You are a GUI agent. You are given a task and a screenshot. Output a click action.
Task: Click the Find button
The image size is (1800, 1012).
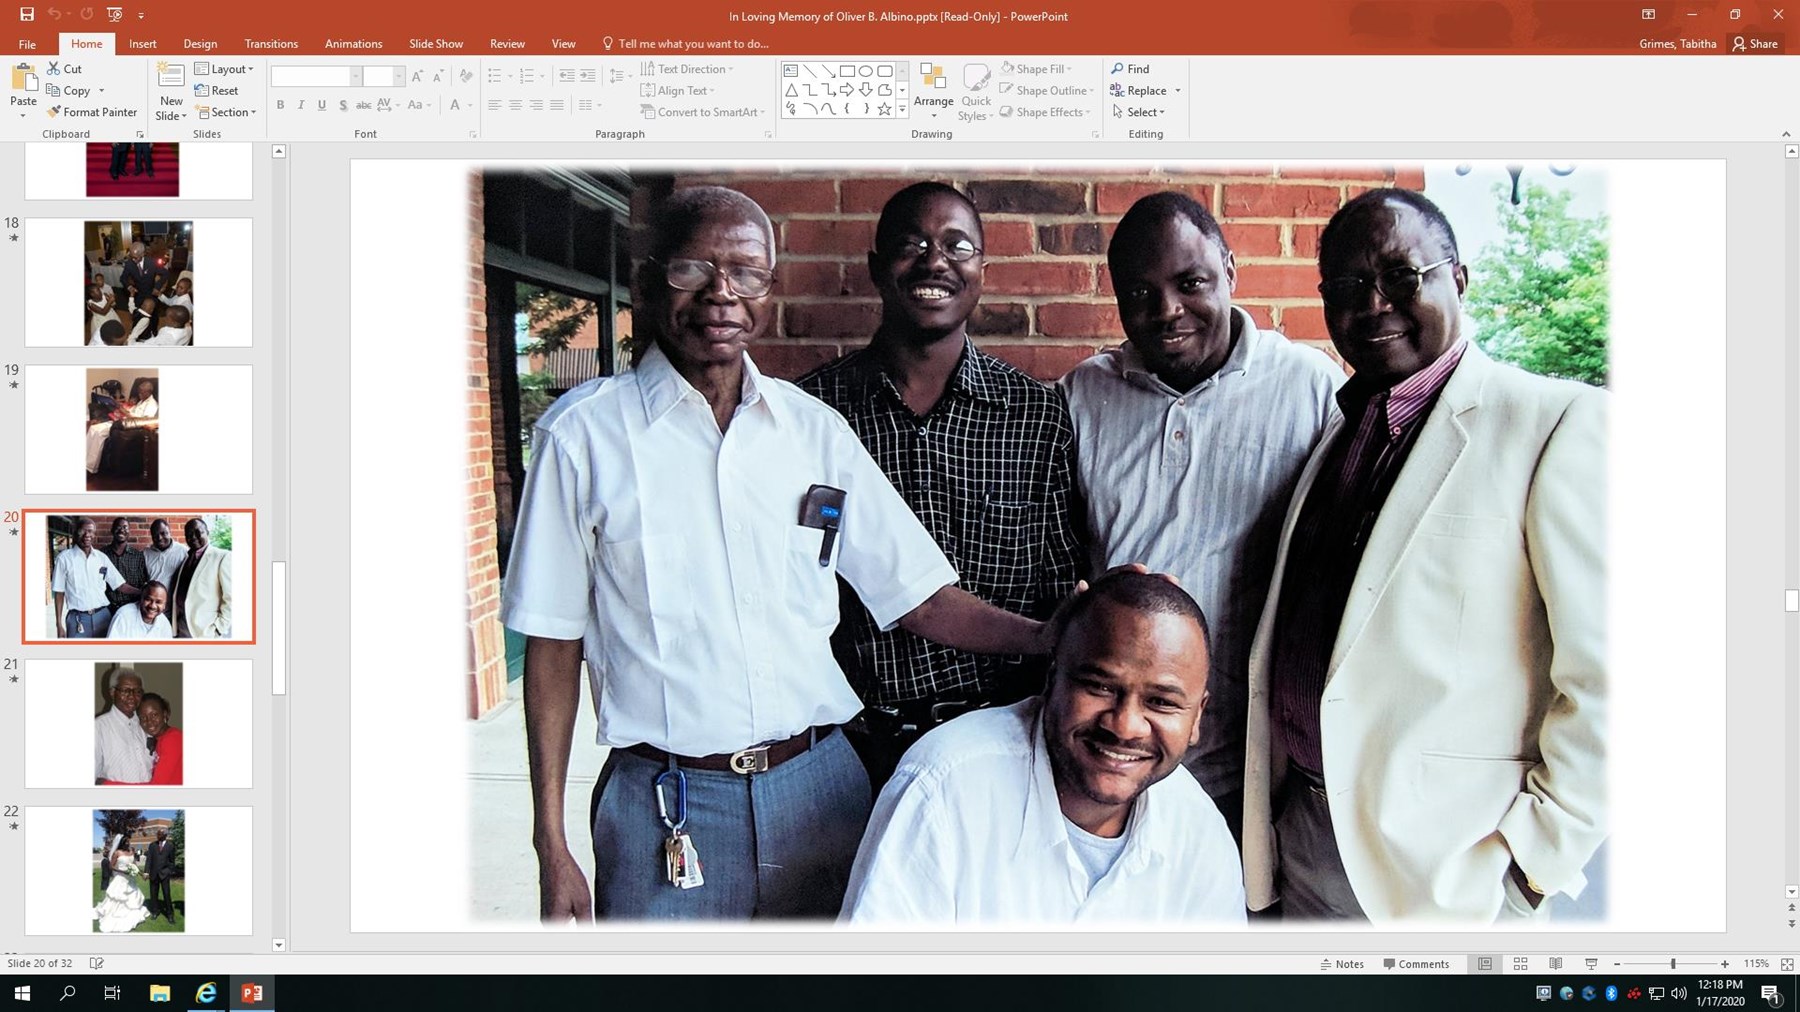(x=1130, y=69)
